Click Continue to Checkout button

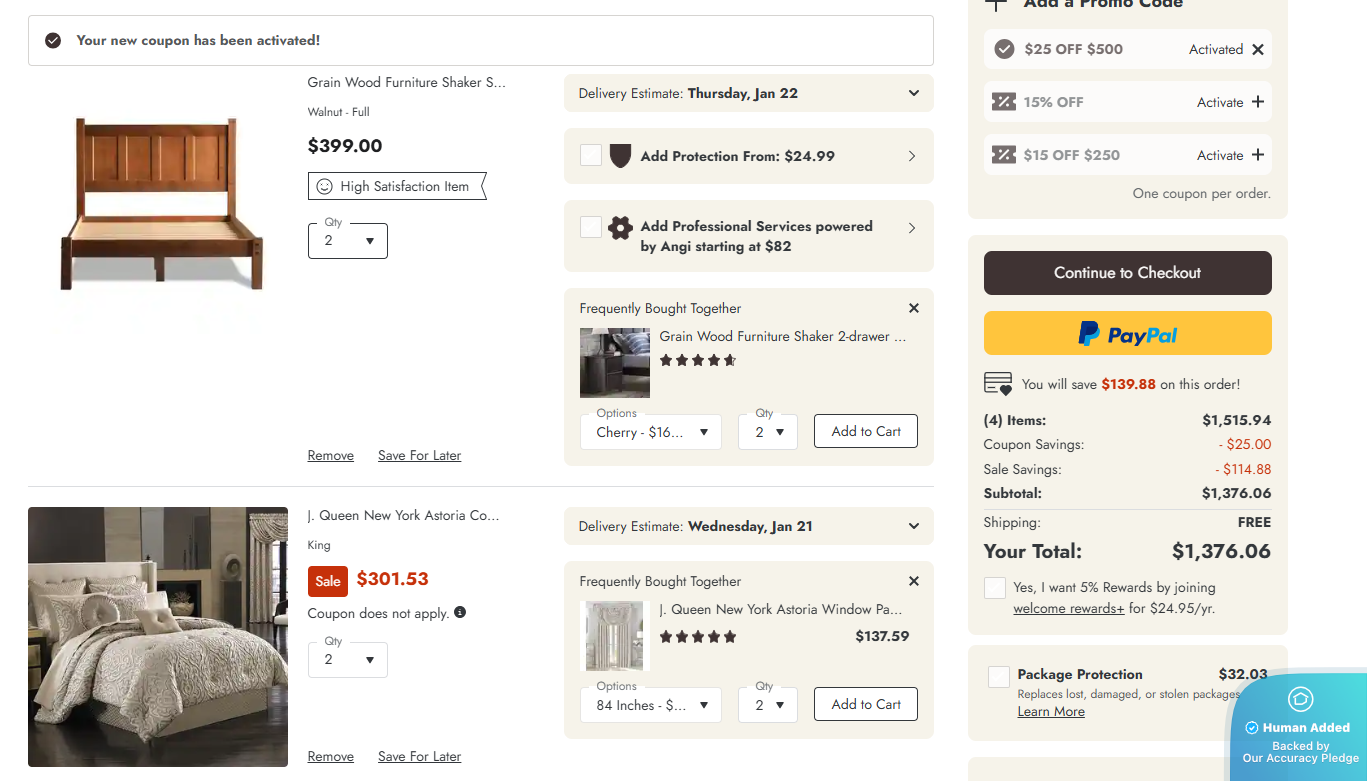1127,273
